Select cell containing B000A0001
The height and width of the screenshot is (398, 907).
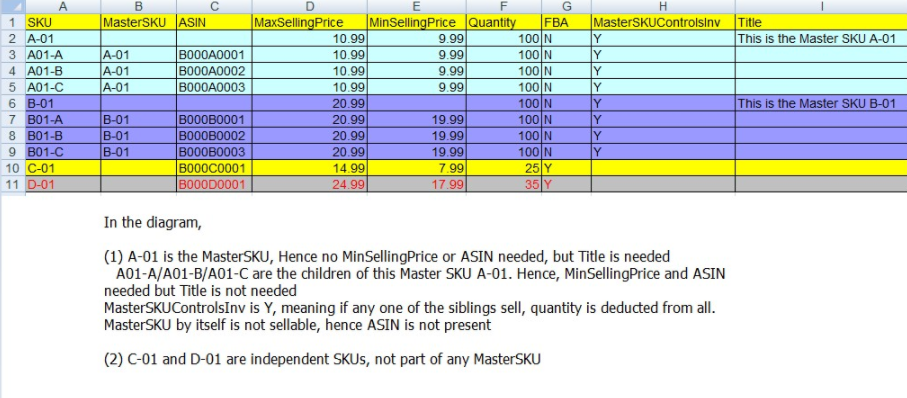(x=214, y=56)
